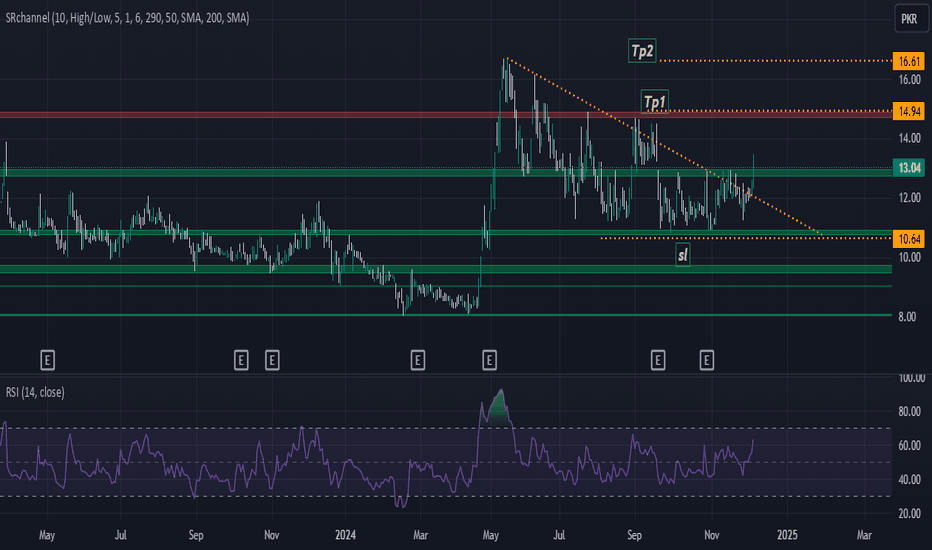
Task: Click the 2025 label on time axis
Action: (x=787, y=535)
